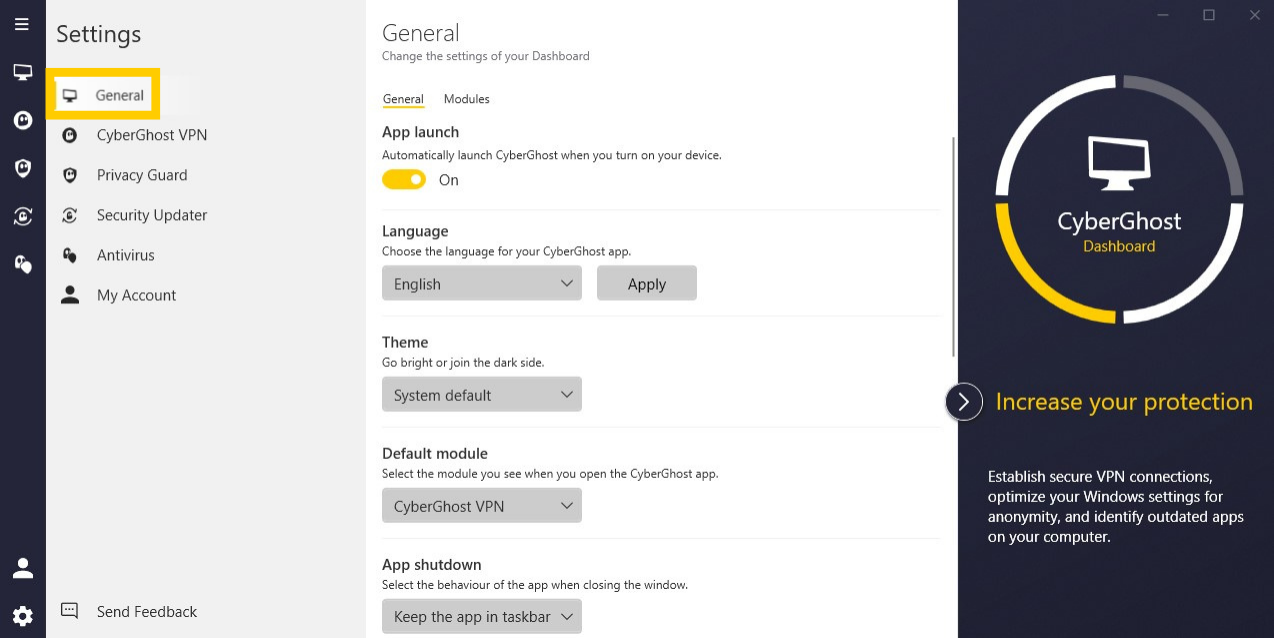Click the monitor icon beside General
The width and height of the screenshot is (1274, 638).
tap(70, 96)
